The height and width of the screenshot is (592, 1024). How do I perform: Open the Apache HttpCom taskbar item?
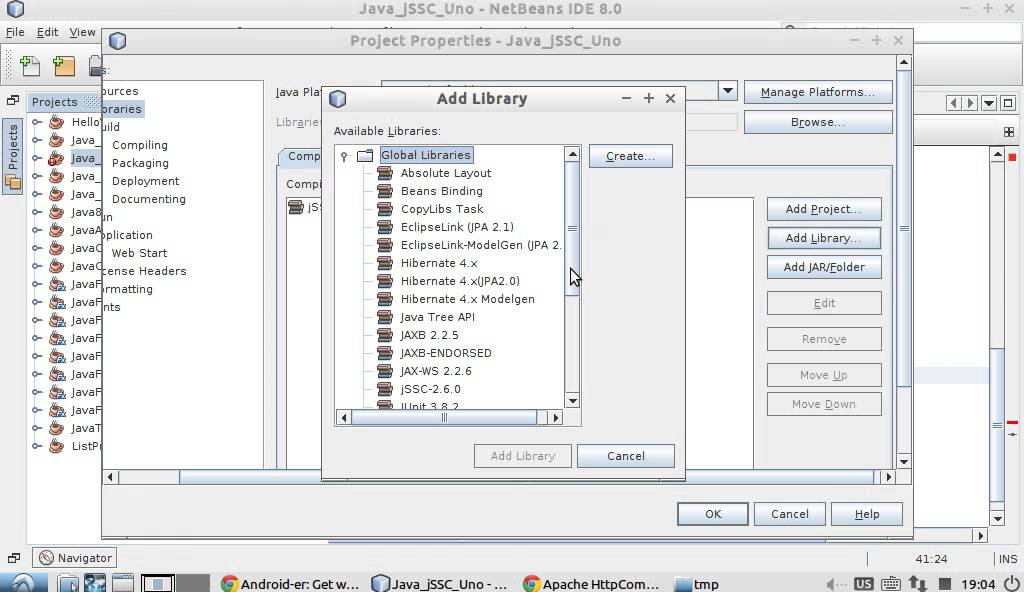click(x=592, y=584)
